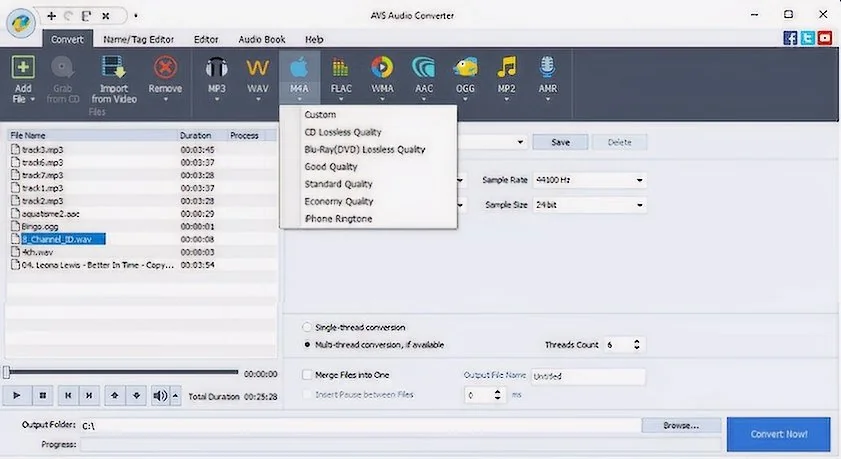Open the Twitter link icon
The width and height of the screenshot is (841, 459).
(808, 38)
